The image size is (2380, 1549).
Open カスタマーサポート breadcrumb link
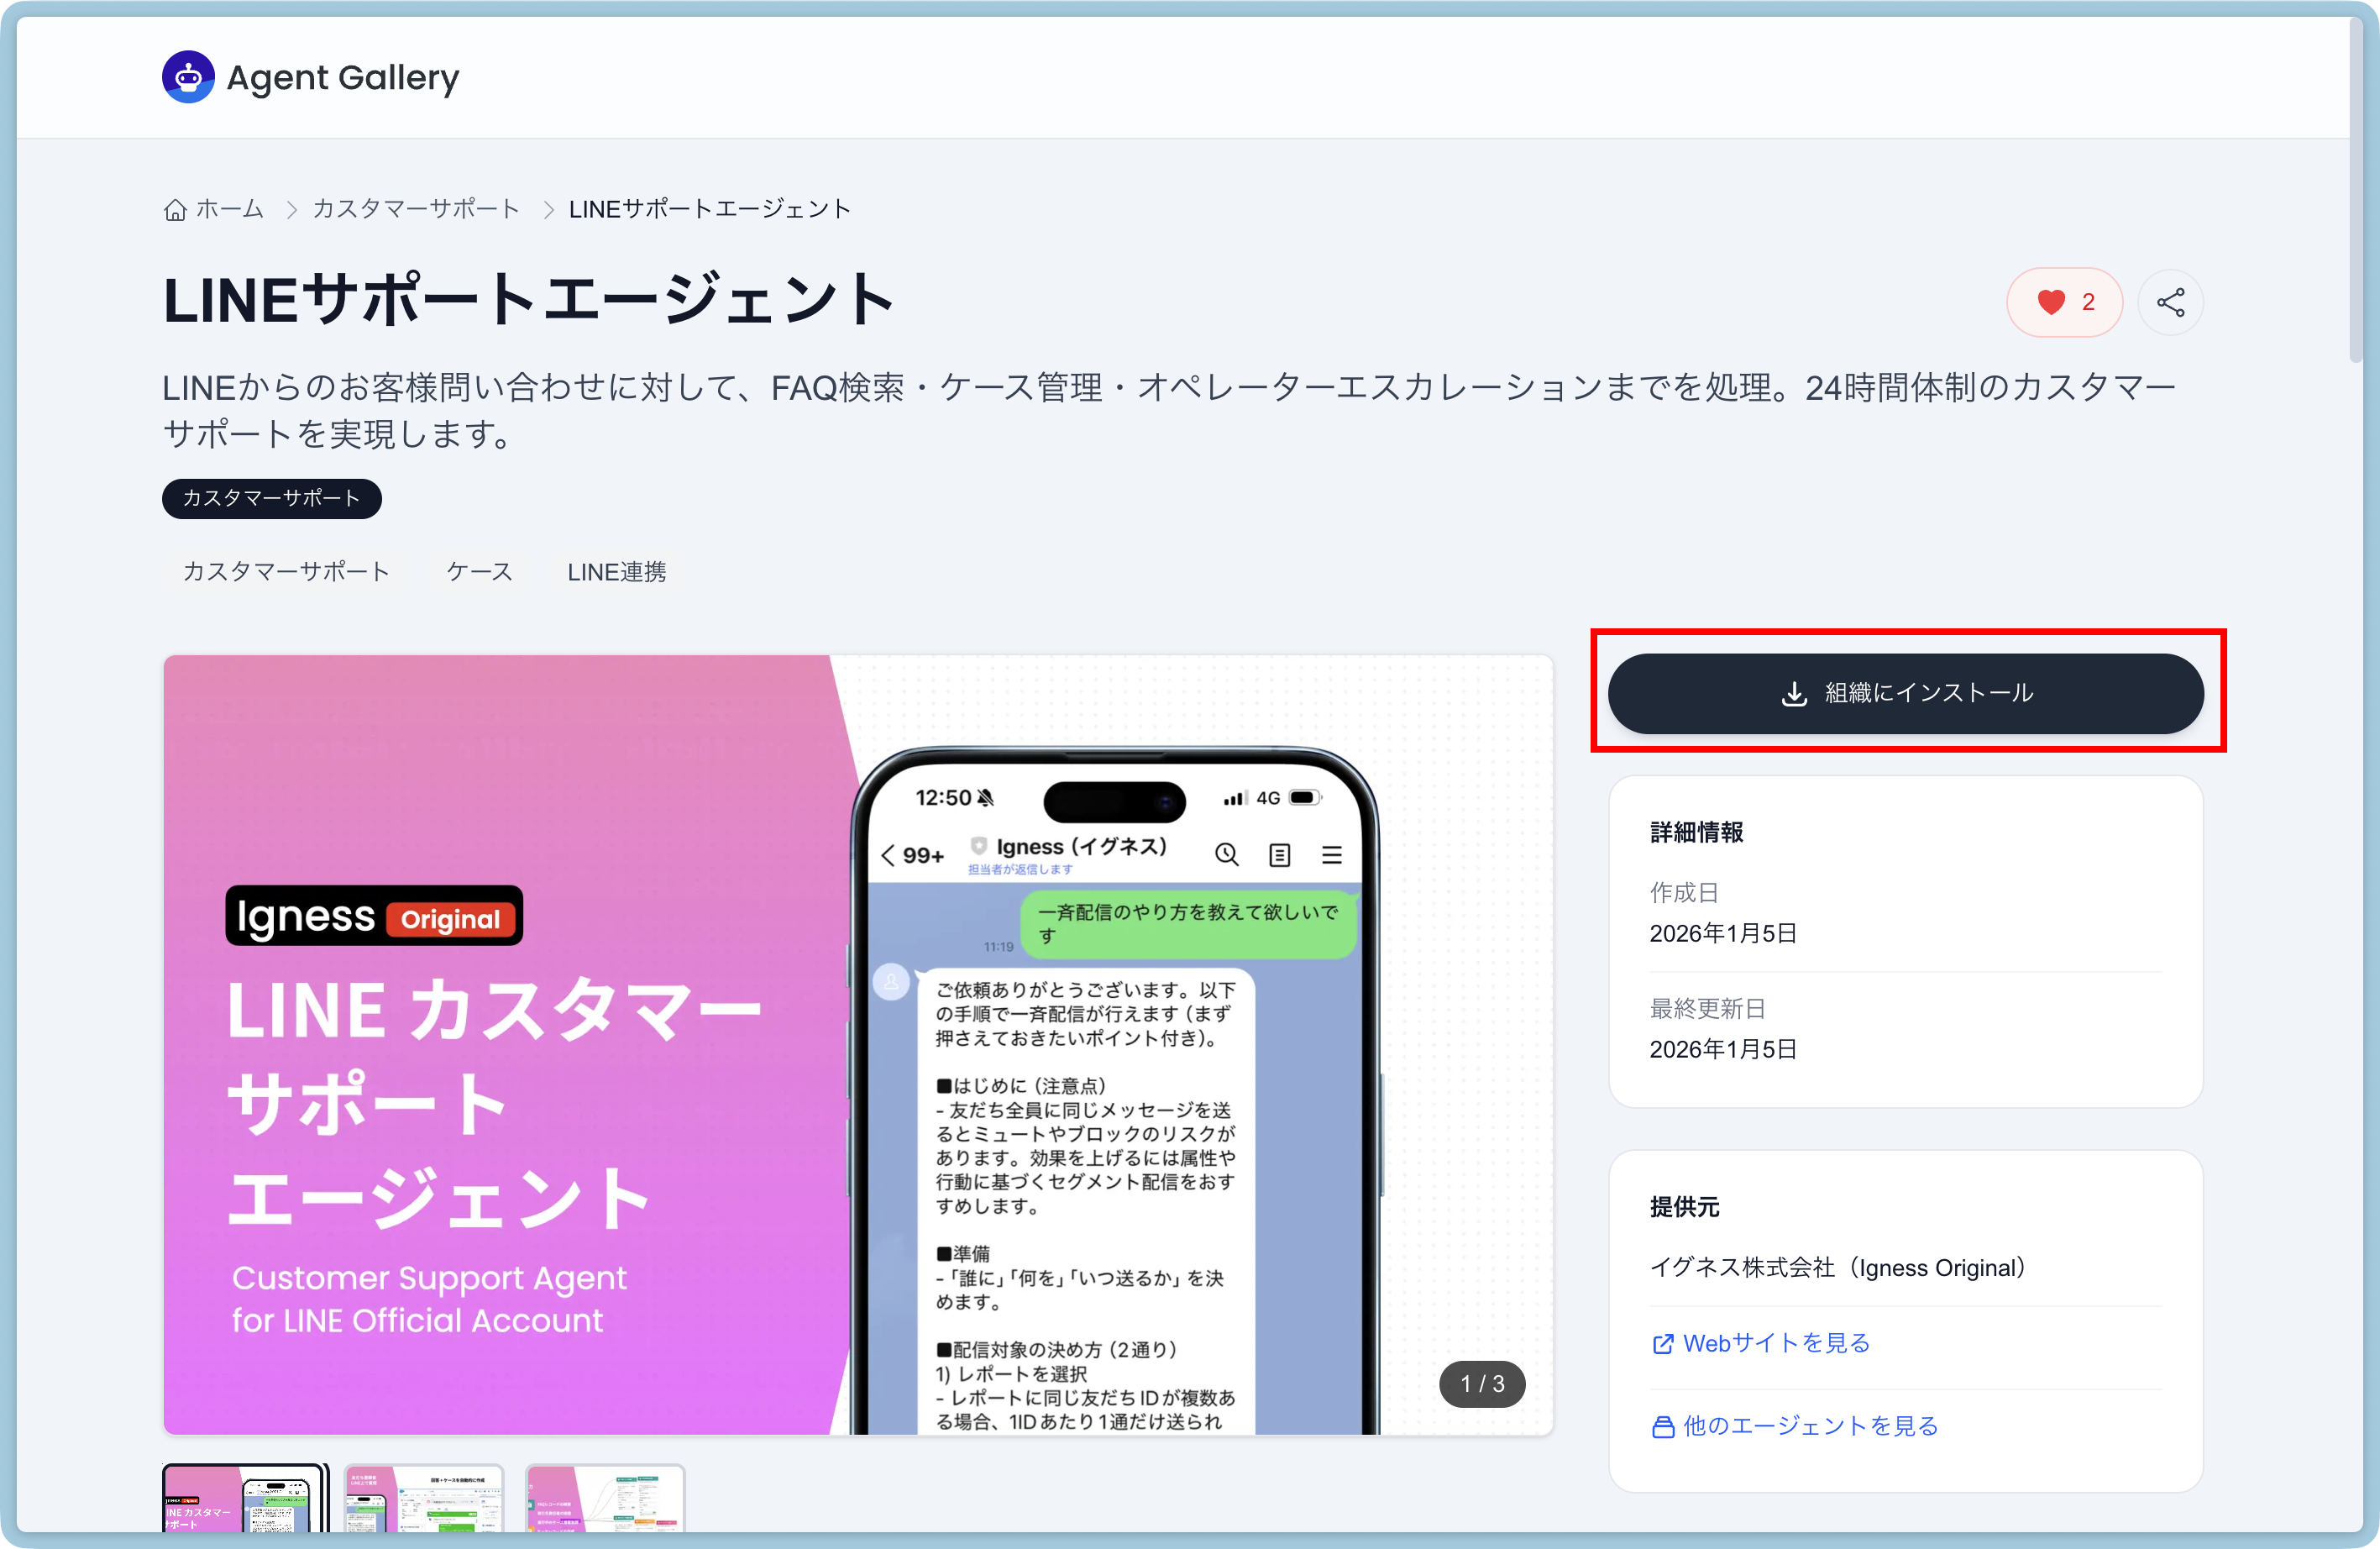(x=416, y=209)
